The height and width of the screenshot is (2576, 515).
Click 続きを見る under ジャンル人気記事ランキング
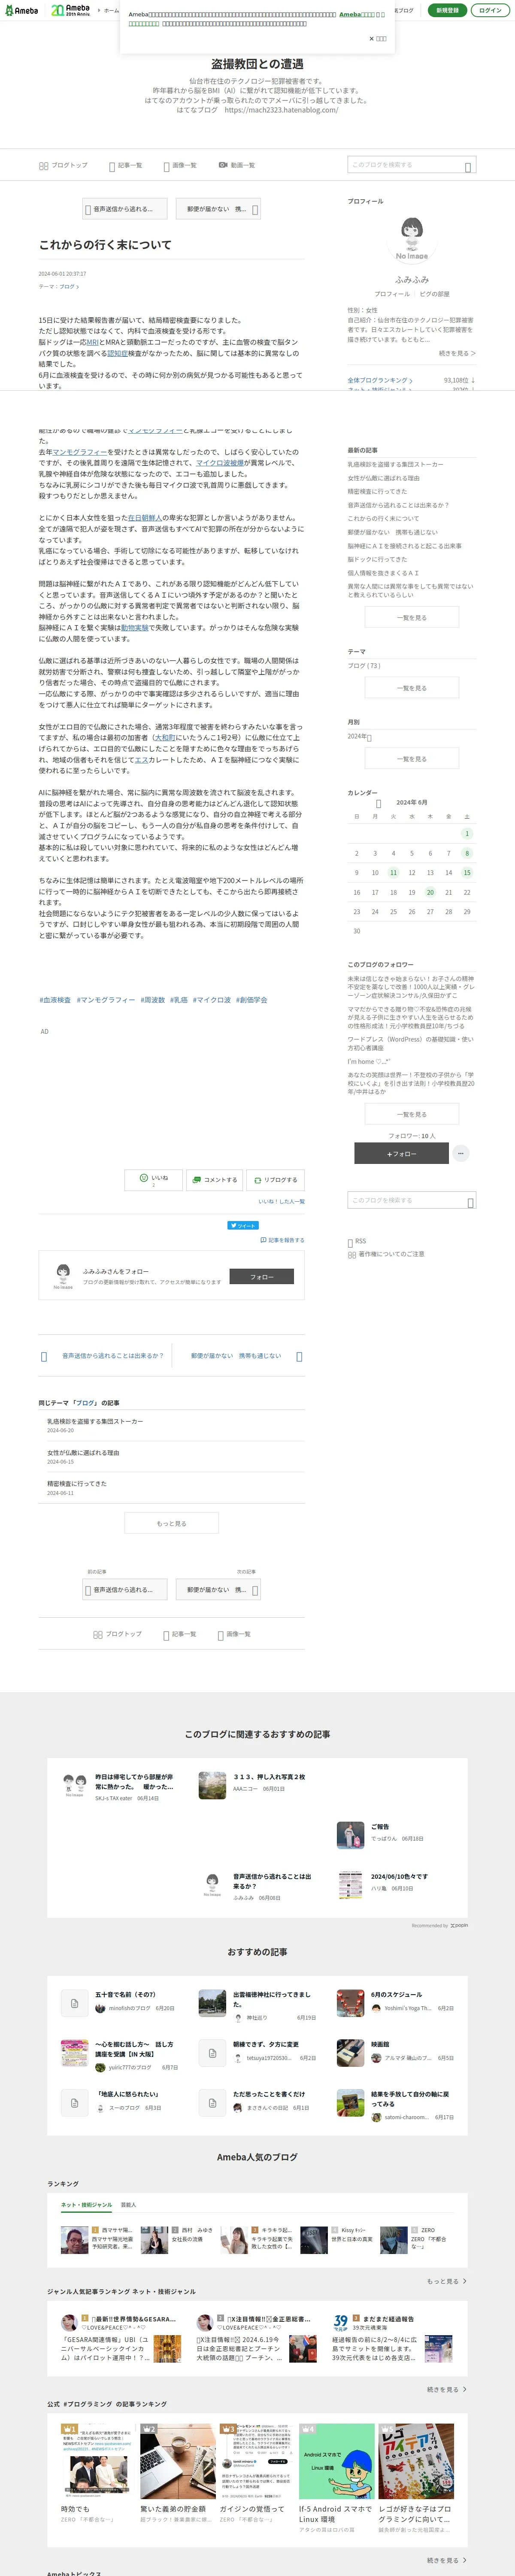click(447, 2389)
